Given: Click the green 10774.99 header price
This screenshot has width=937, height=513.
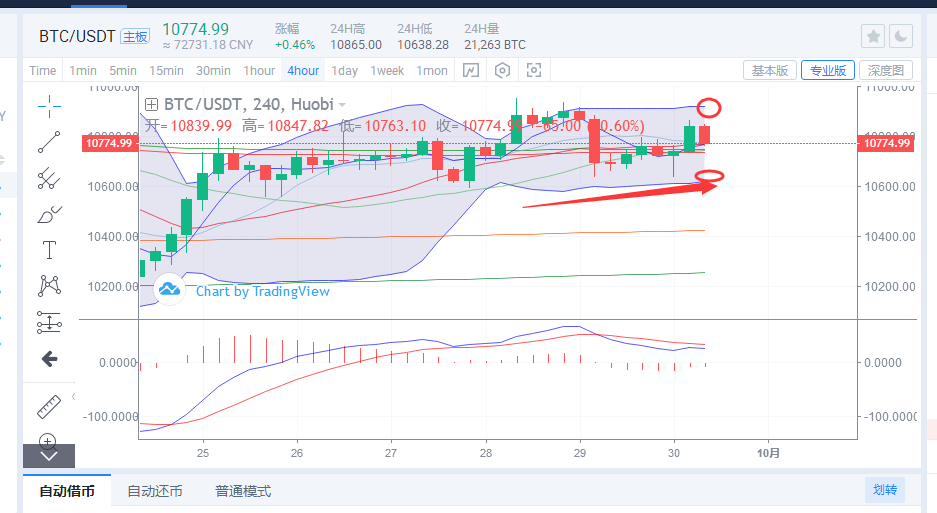Looking at the screenshot, I should tap(195, 29).
